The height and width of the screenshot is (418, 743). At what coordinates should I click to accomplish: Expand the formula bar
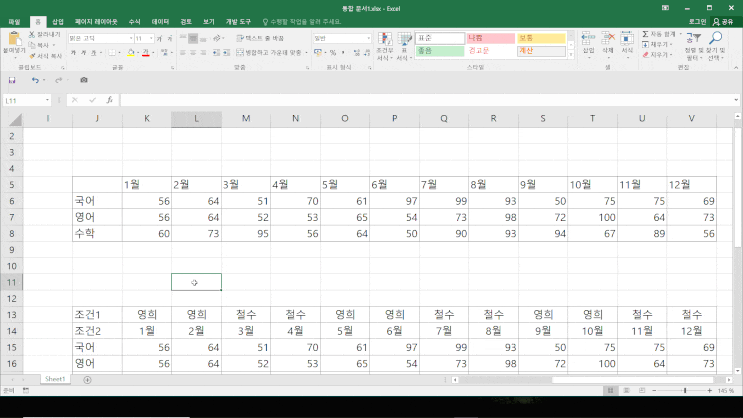736,100
